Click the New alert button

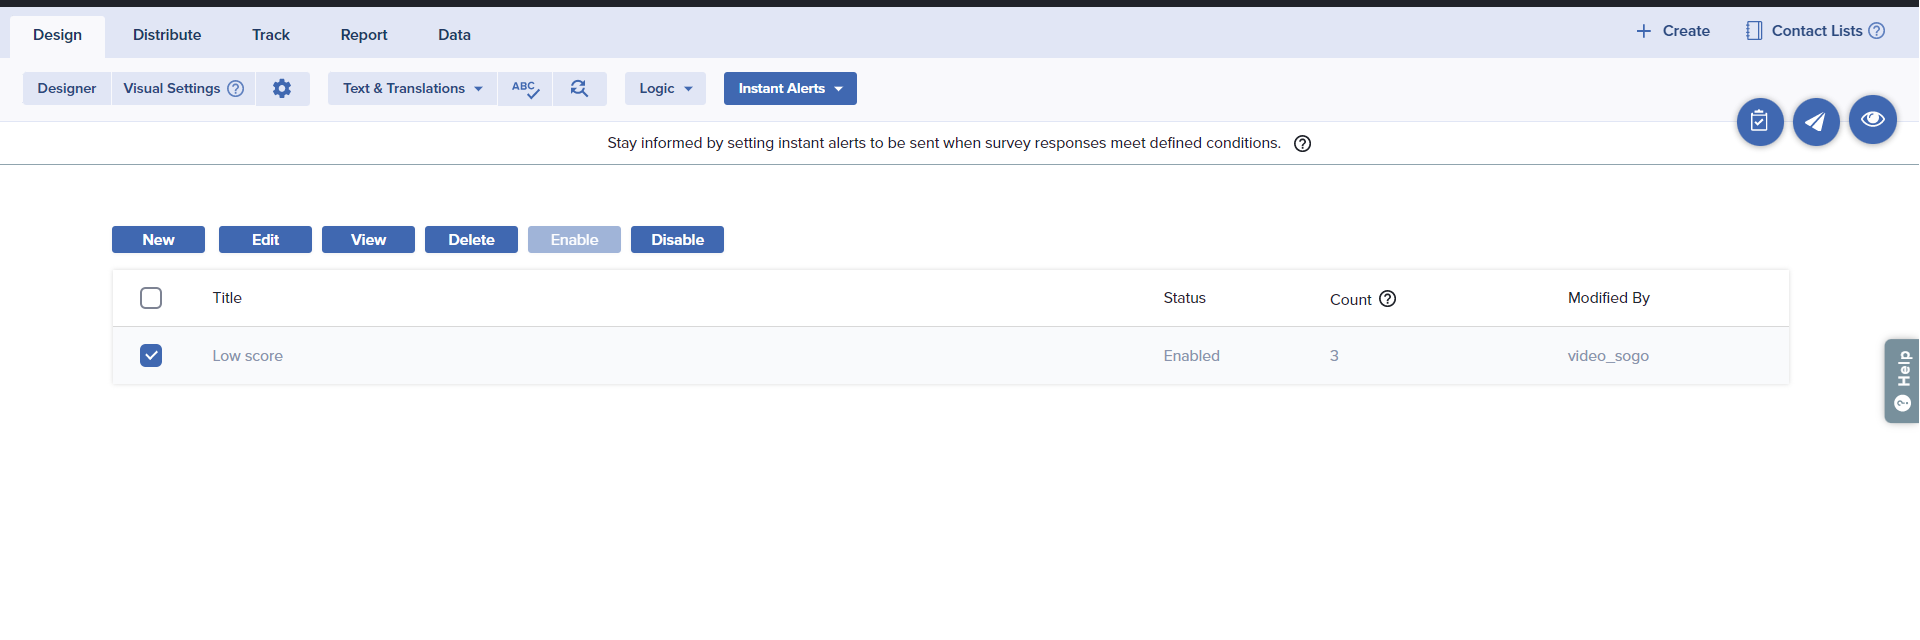click(x=158, y=240)
